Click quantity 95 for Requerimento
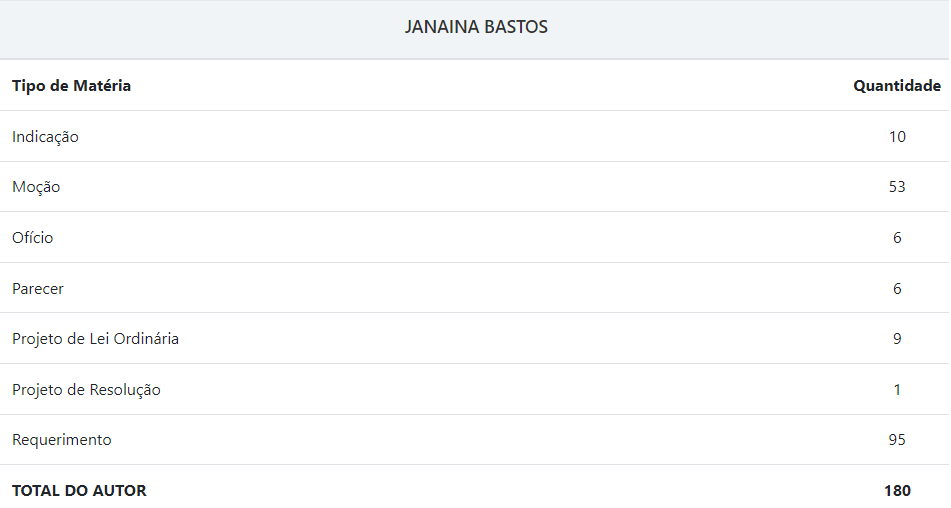This screenshot has width=951, height=508. (896, 440)
